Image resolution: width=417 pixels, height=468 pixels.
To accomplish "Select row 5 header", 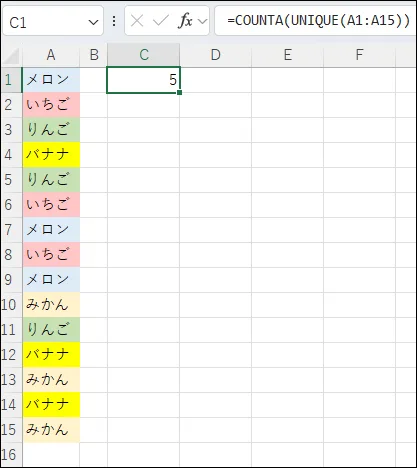I will 11,180.
